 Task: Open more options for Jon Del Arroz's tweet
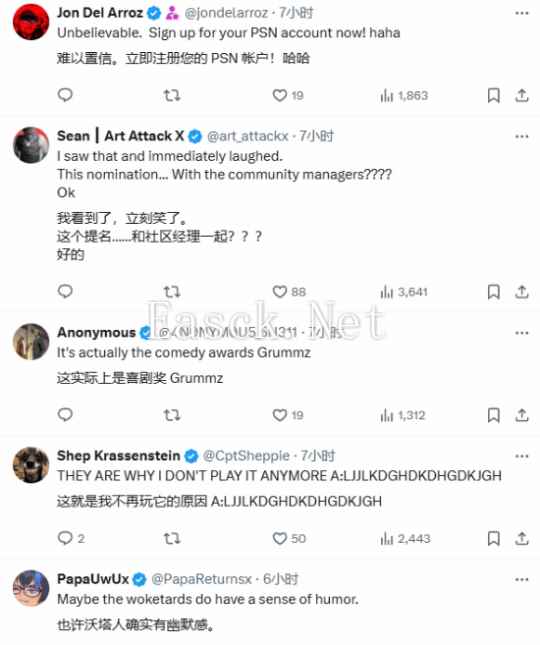click(x=521, y=13)
